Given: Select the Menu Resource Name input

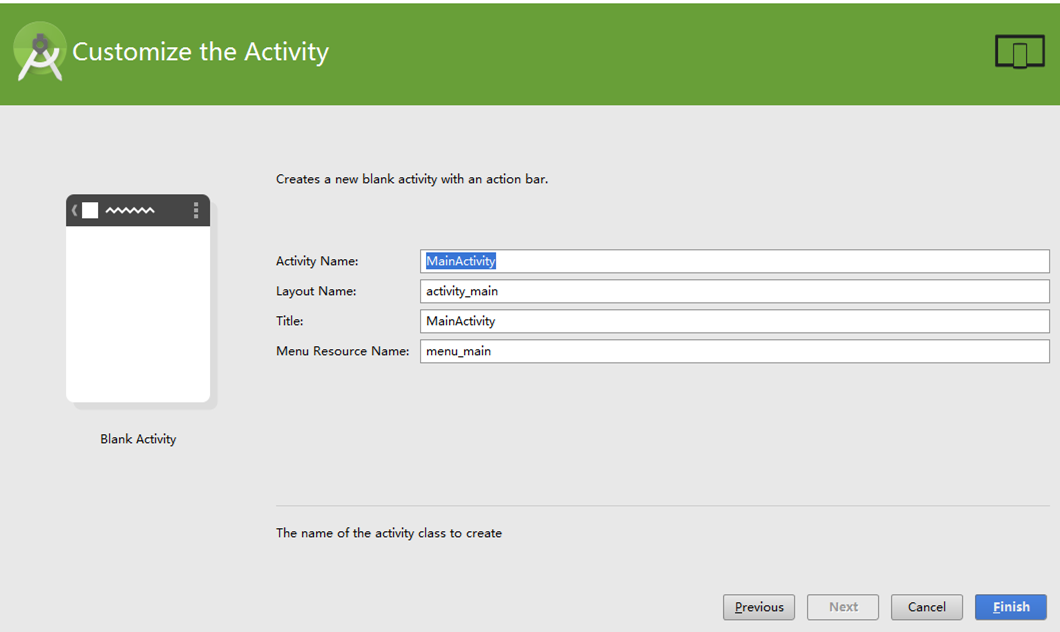Looking at the screenshot, I should 734,351.
